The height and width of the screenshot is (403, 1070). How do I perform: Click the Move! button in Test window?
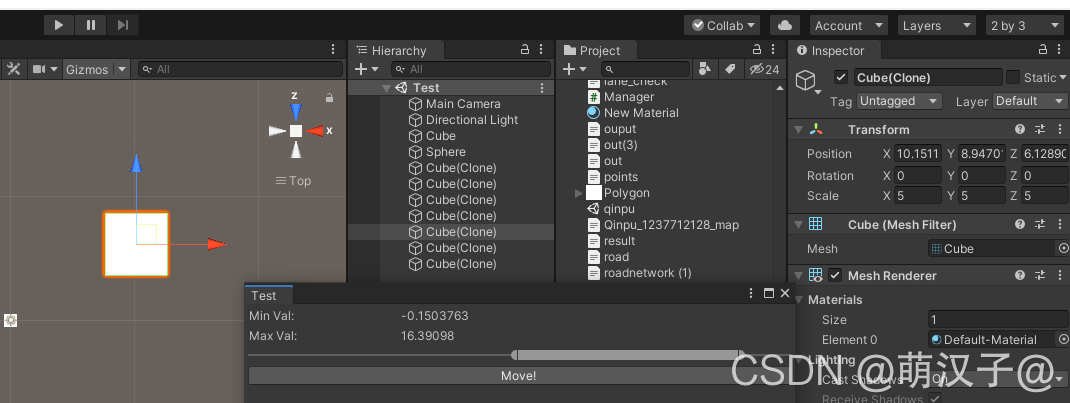(x=518, y=376)
